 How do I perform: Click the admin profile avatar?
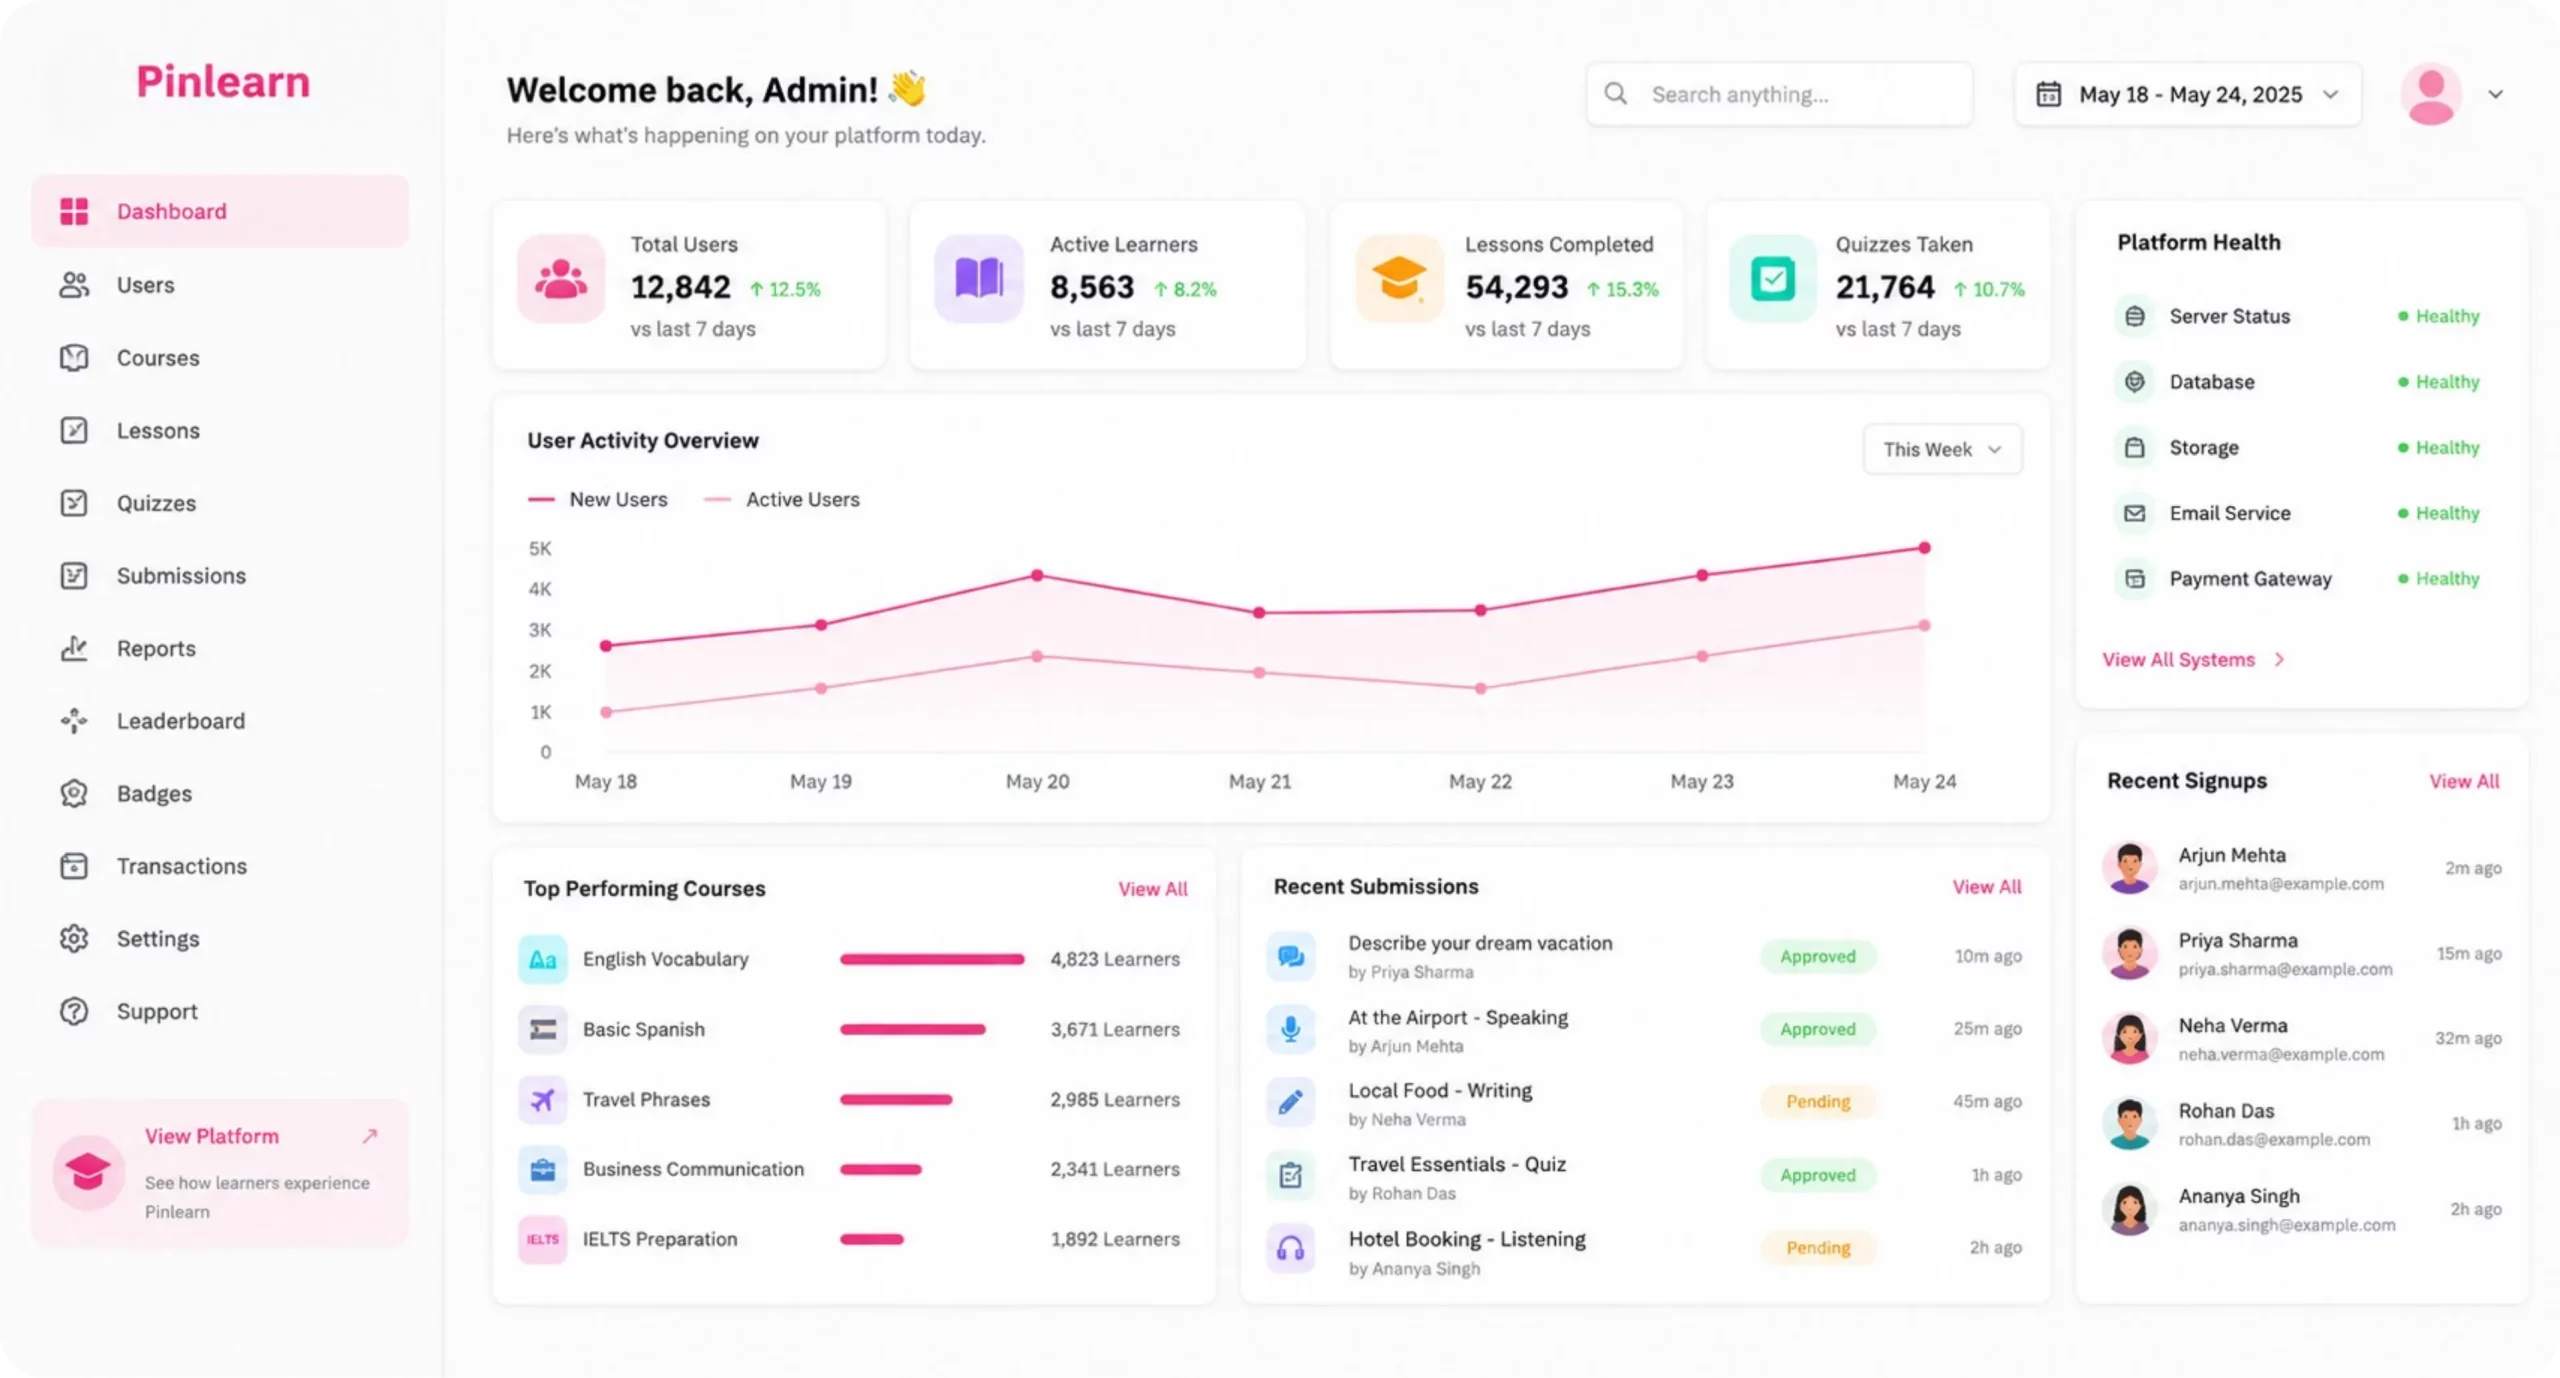2431,94
